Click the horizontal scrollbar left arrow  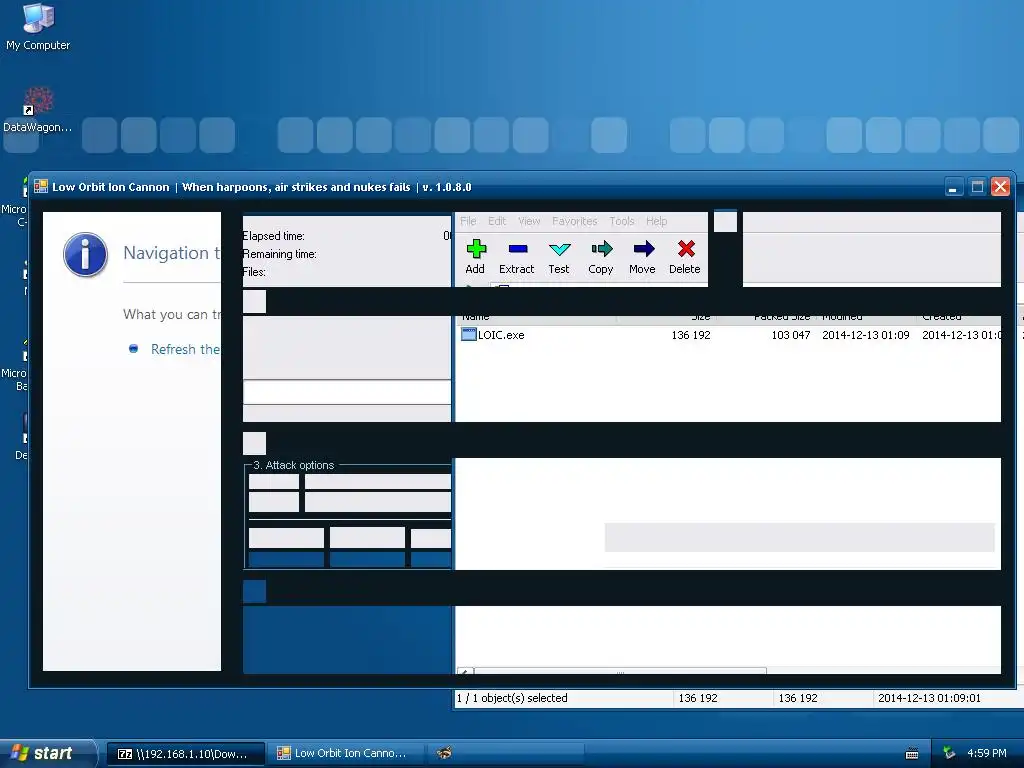point(465,671)
